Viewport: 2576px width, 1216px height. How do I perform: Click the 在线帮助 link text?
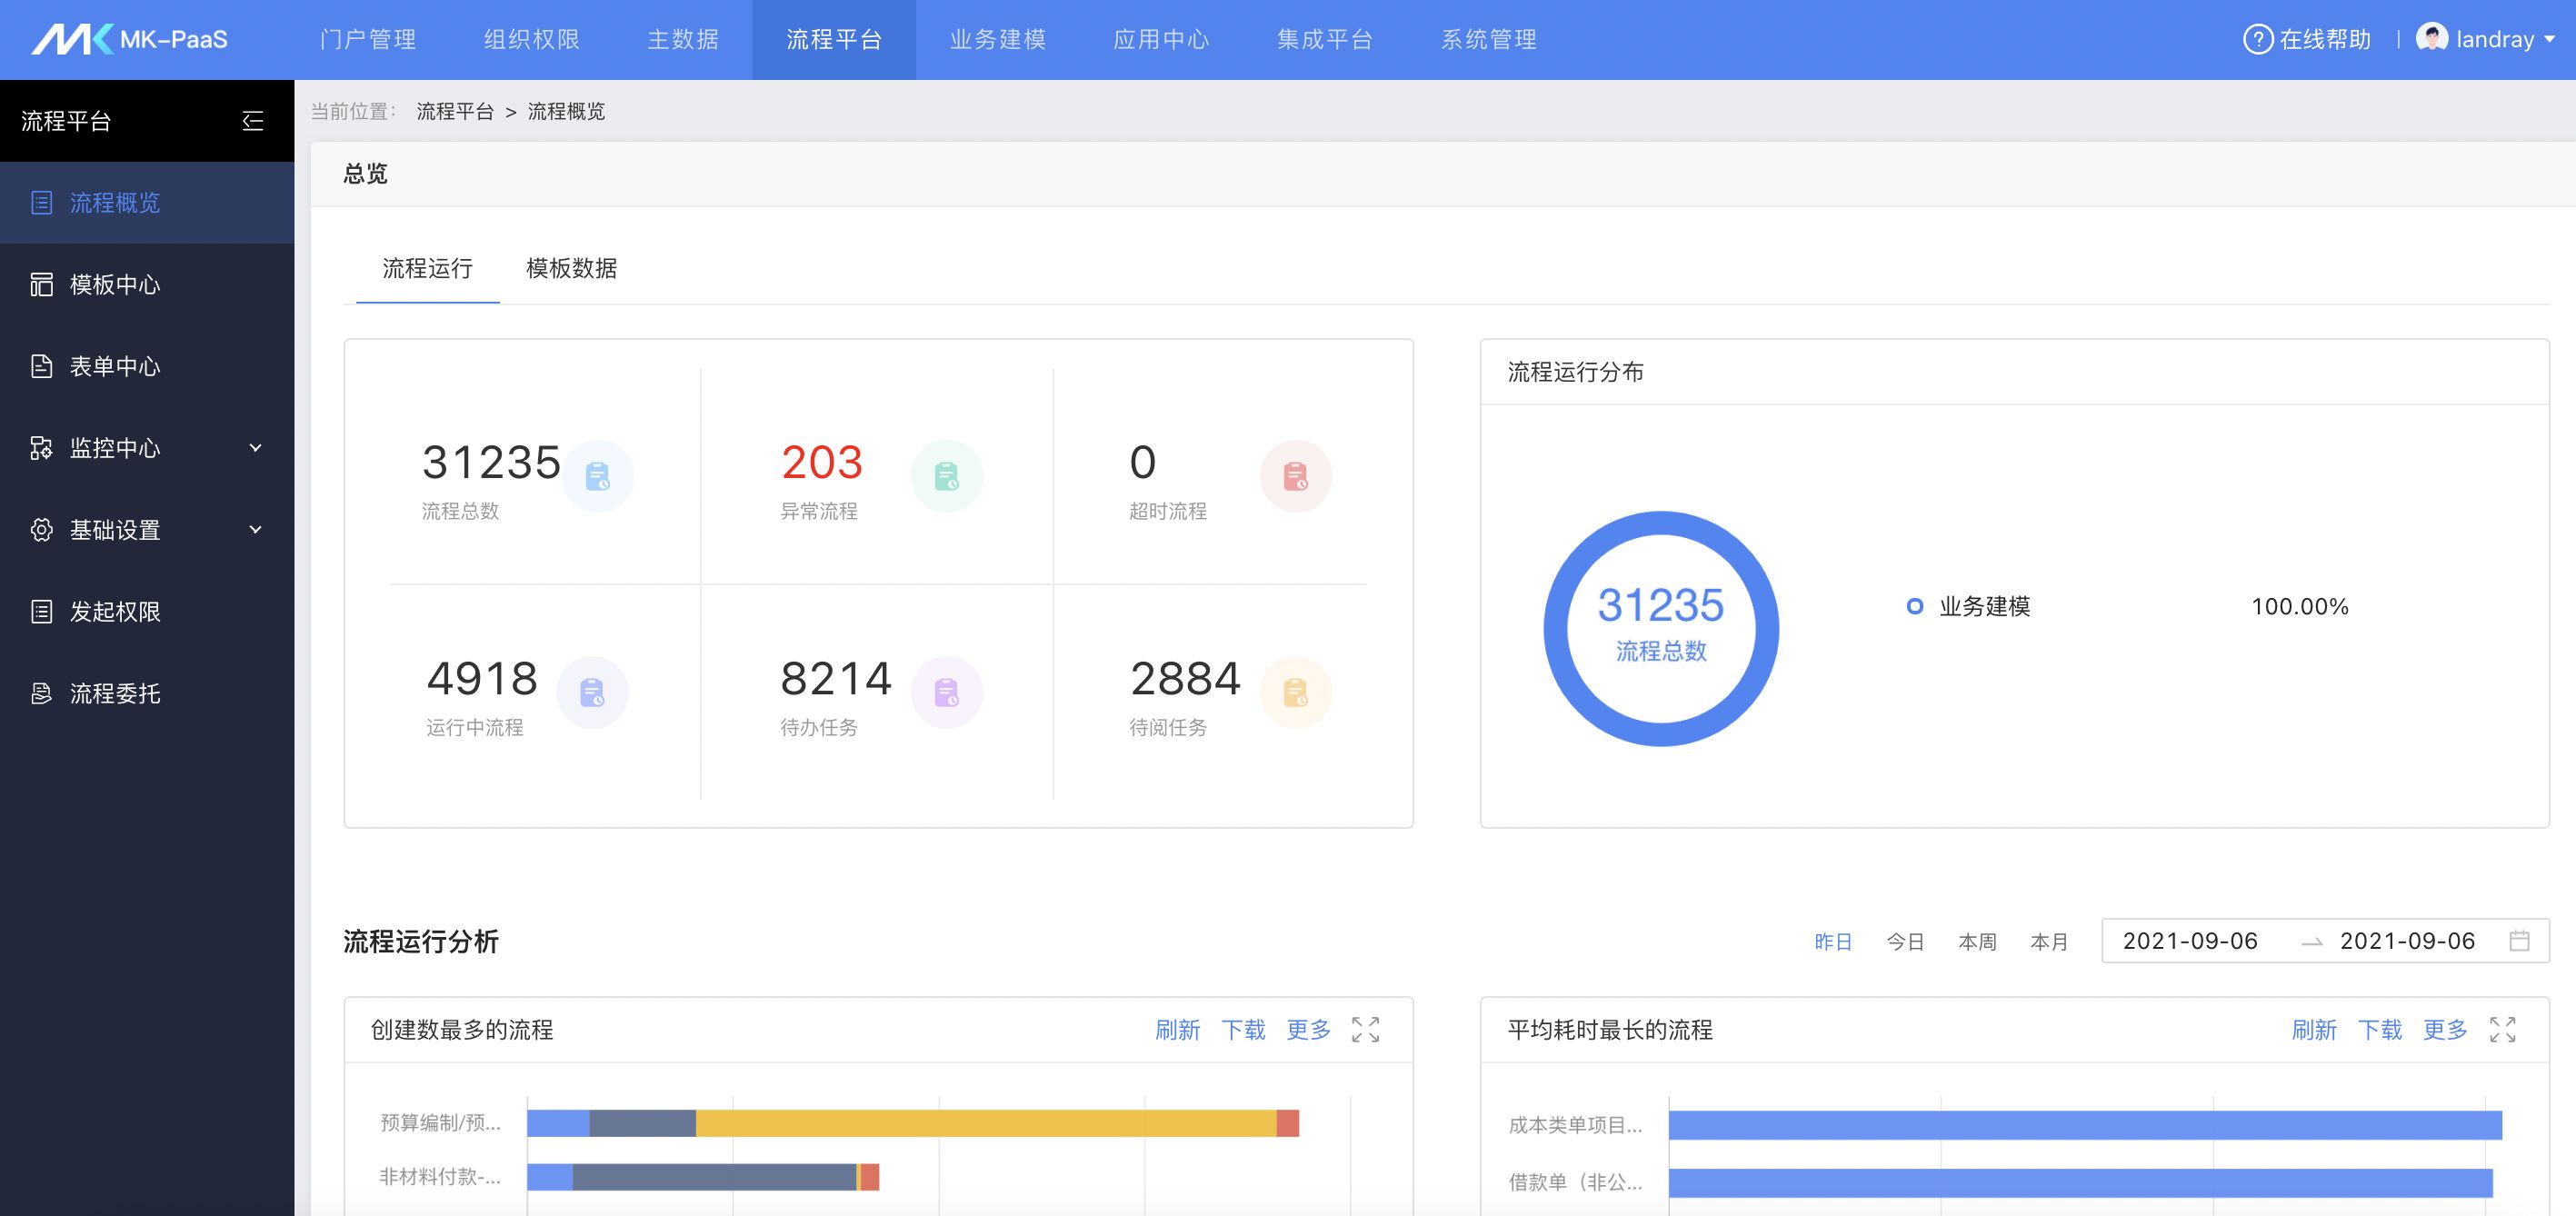click(2325, 39)
